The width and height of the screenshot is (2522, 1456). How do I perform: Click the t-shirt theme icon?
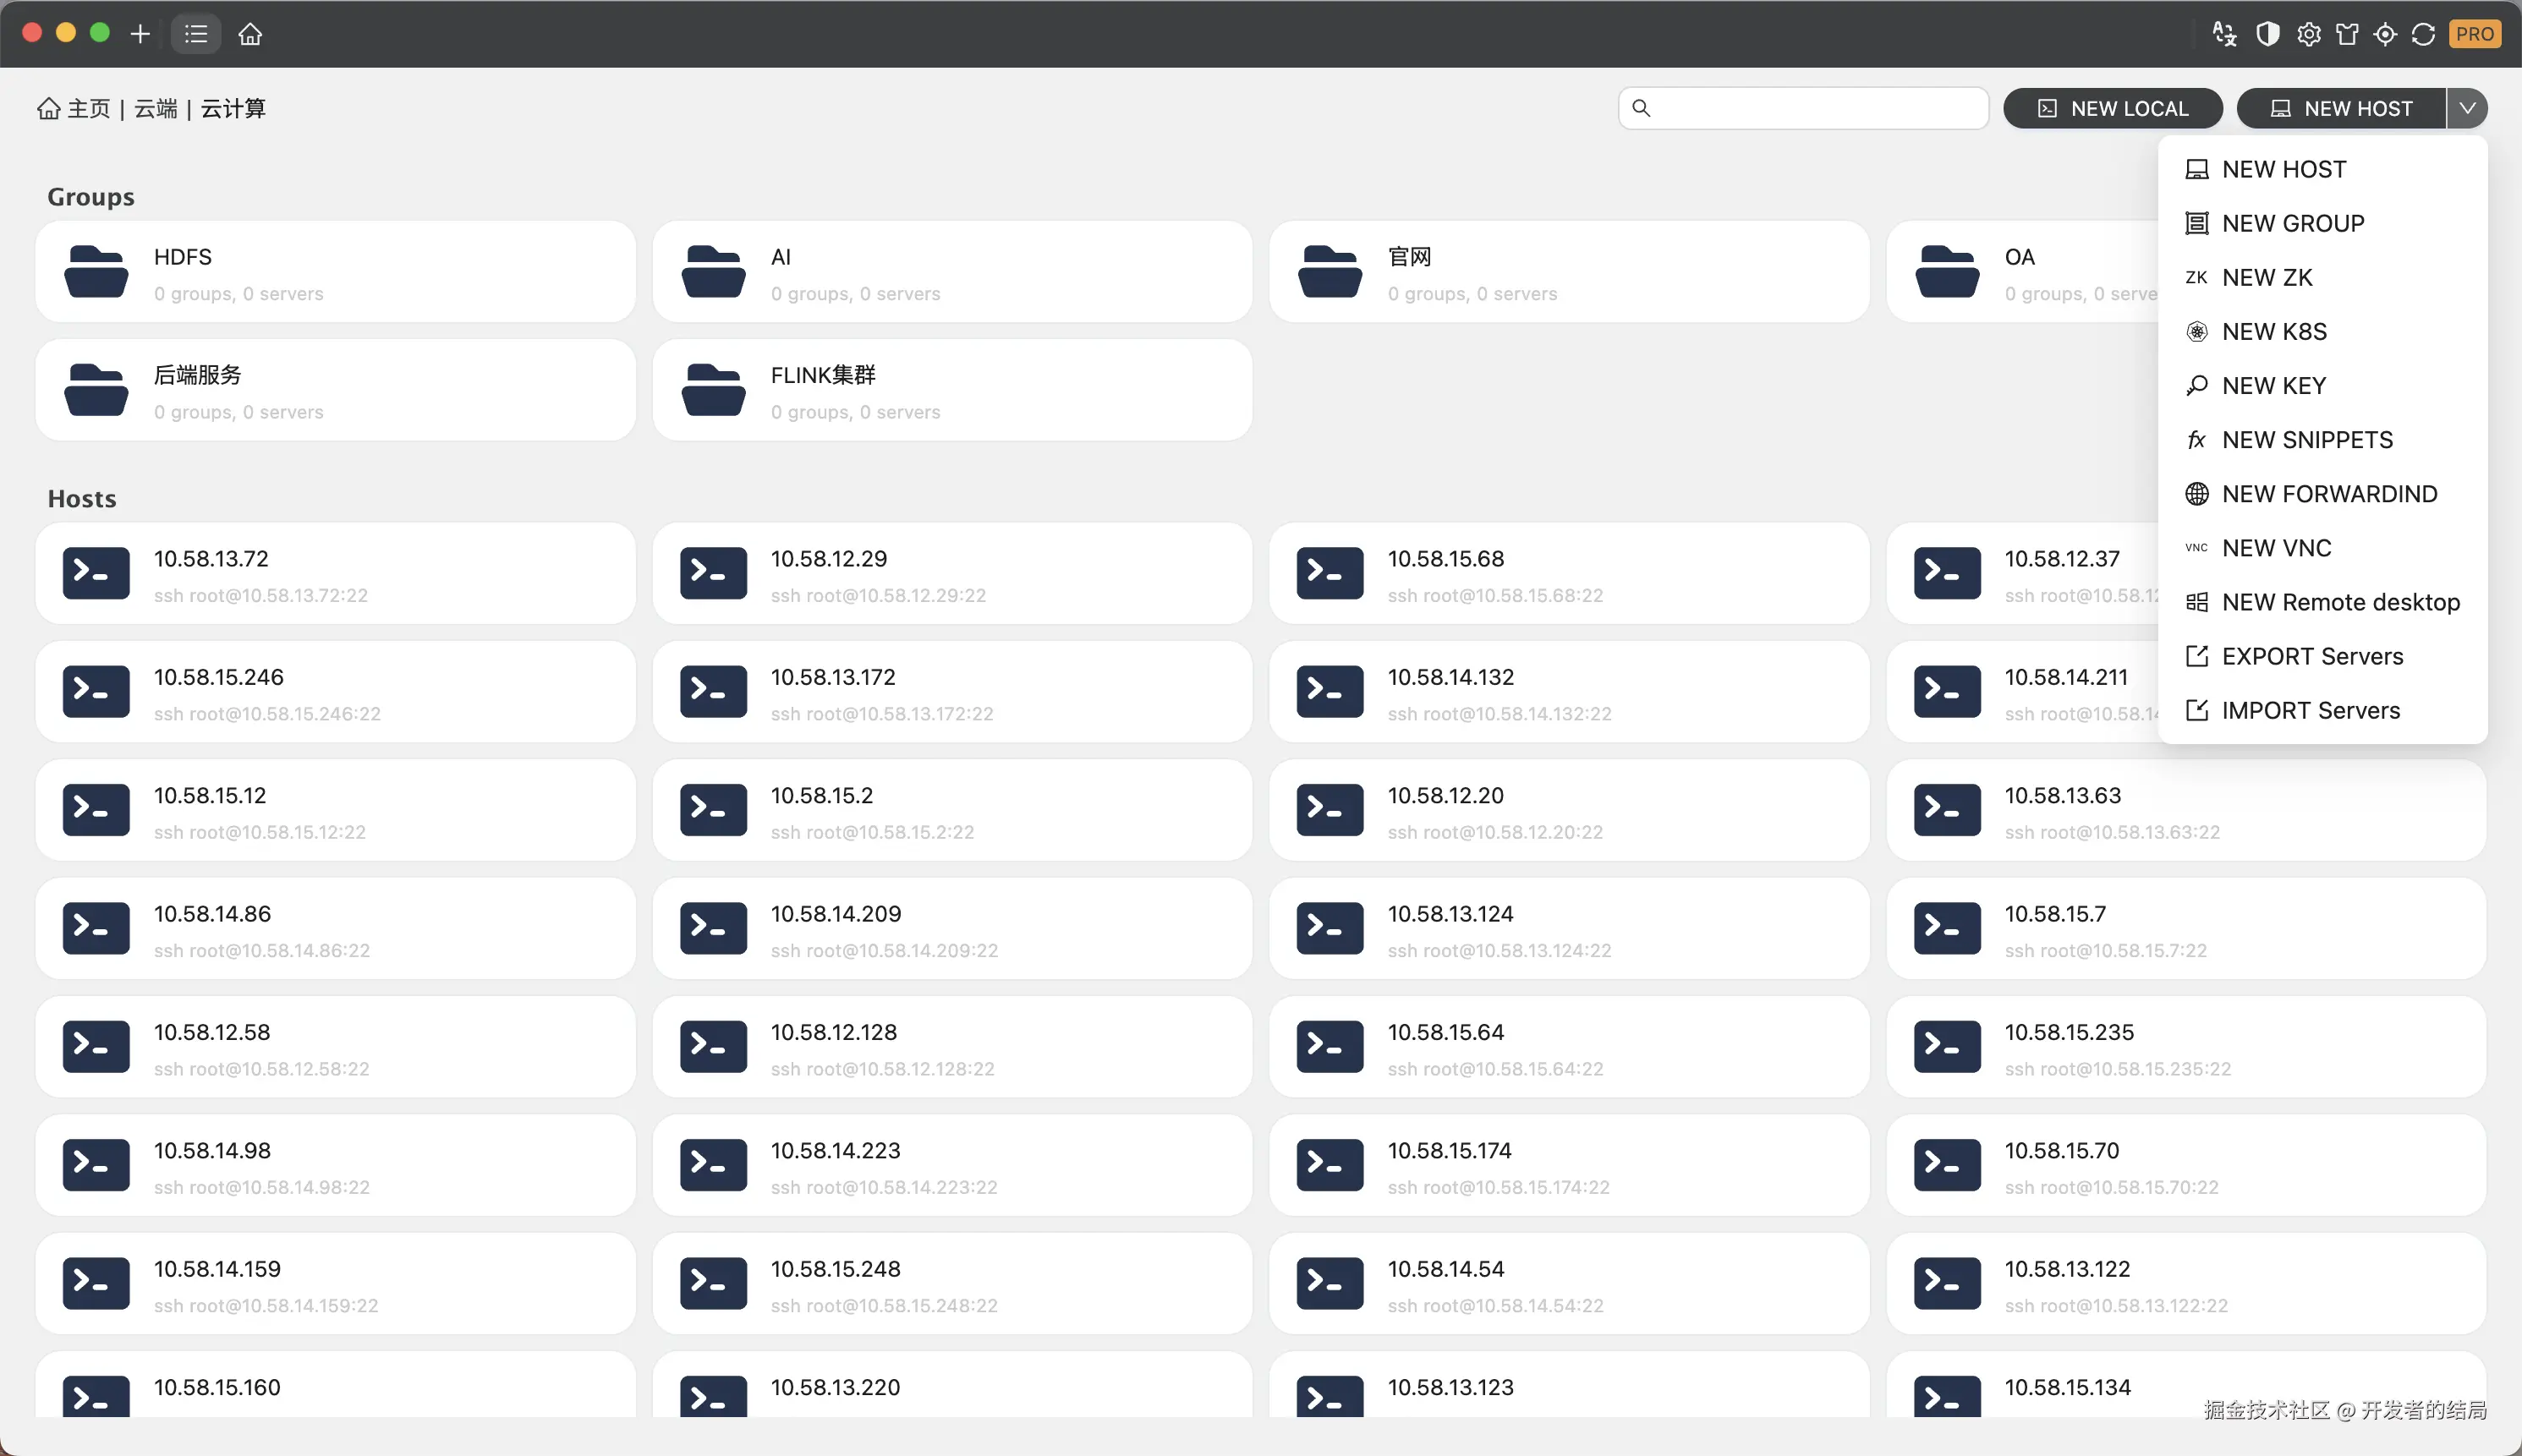[2347, 34]
